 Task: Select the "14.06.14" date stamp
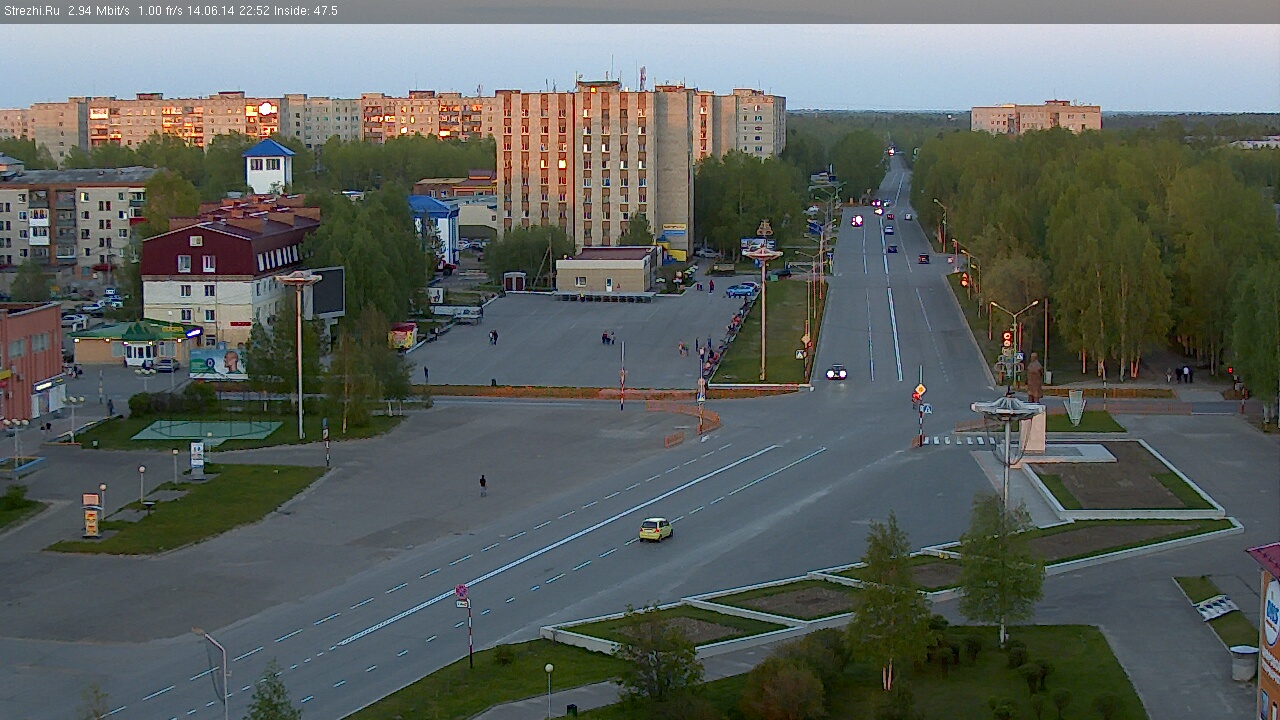pos(211,11)
